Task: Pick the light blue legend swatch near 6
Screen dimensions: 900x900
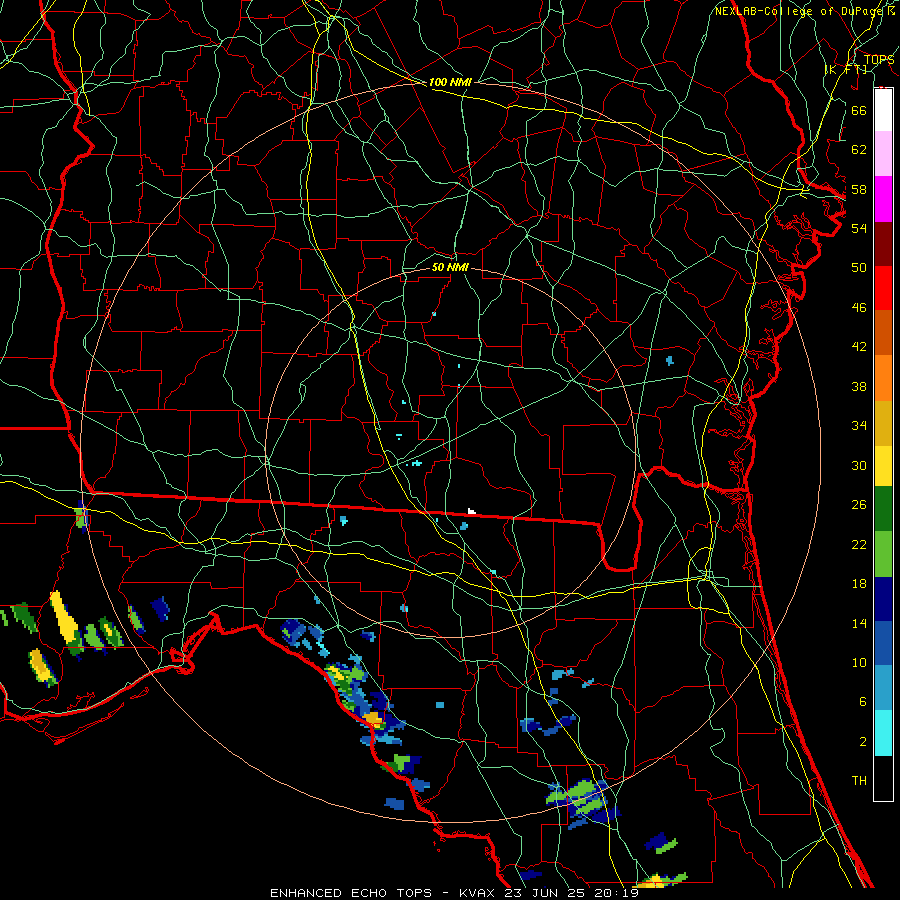Action: pyautogui.click(x=883, y=688)
